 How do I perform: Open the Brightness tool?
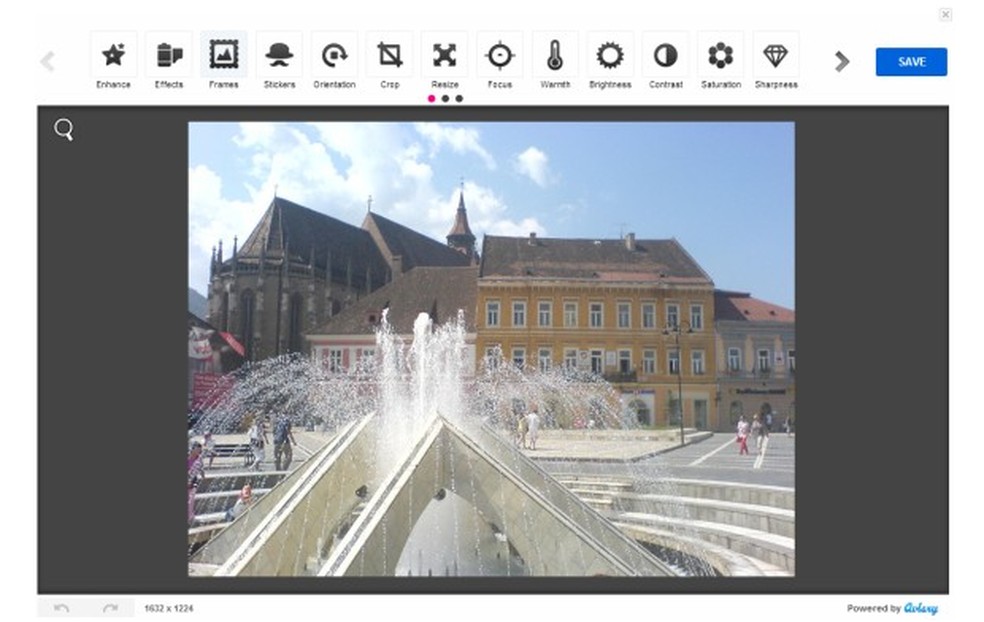611,61
